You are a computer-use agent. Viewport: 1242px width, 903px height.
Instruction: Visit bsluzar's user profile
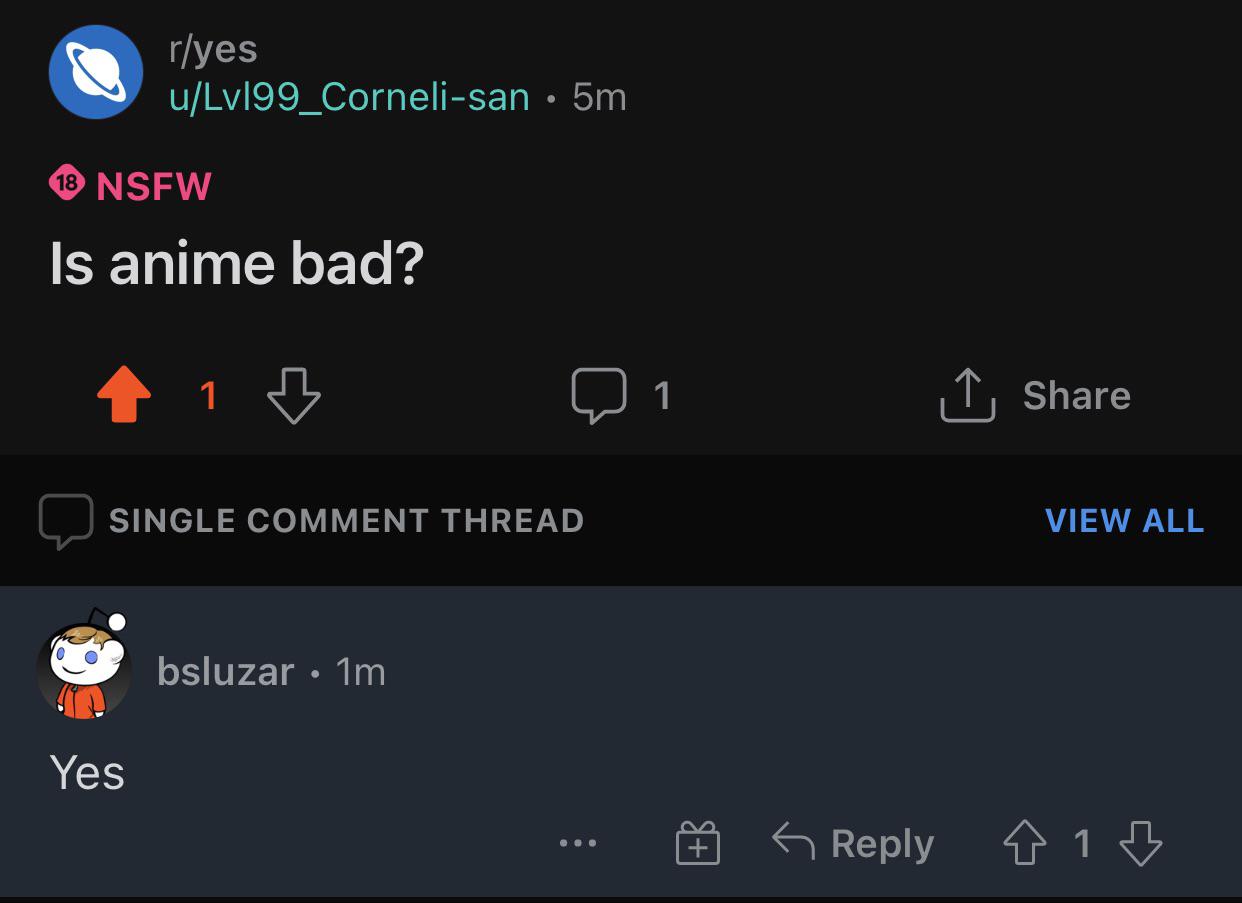[x=226, y=672]
